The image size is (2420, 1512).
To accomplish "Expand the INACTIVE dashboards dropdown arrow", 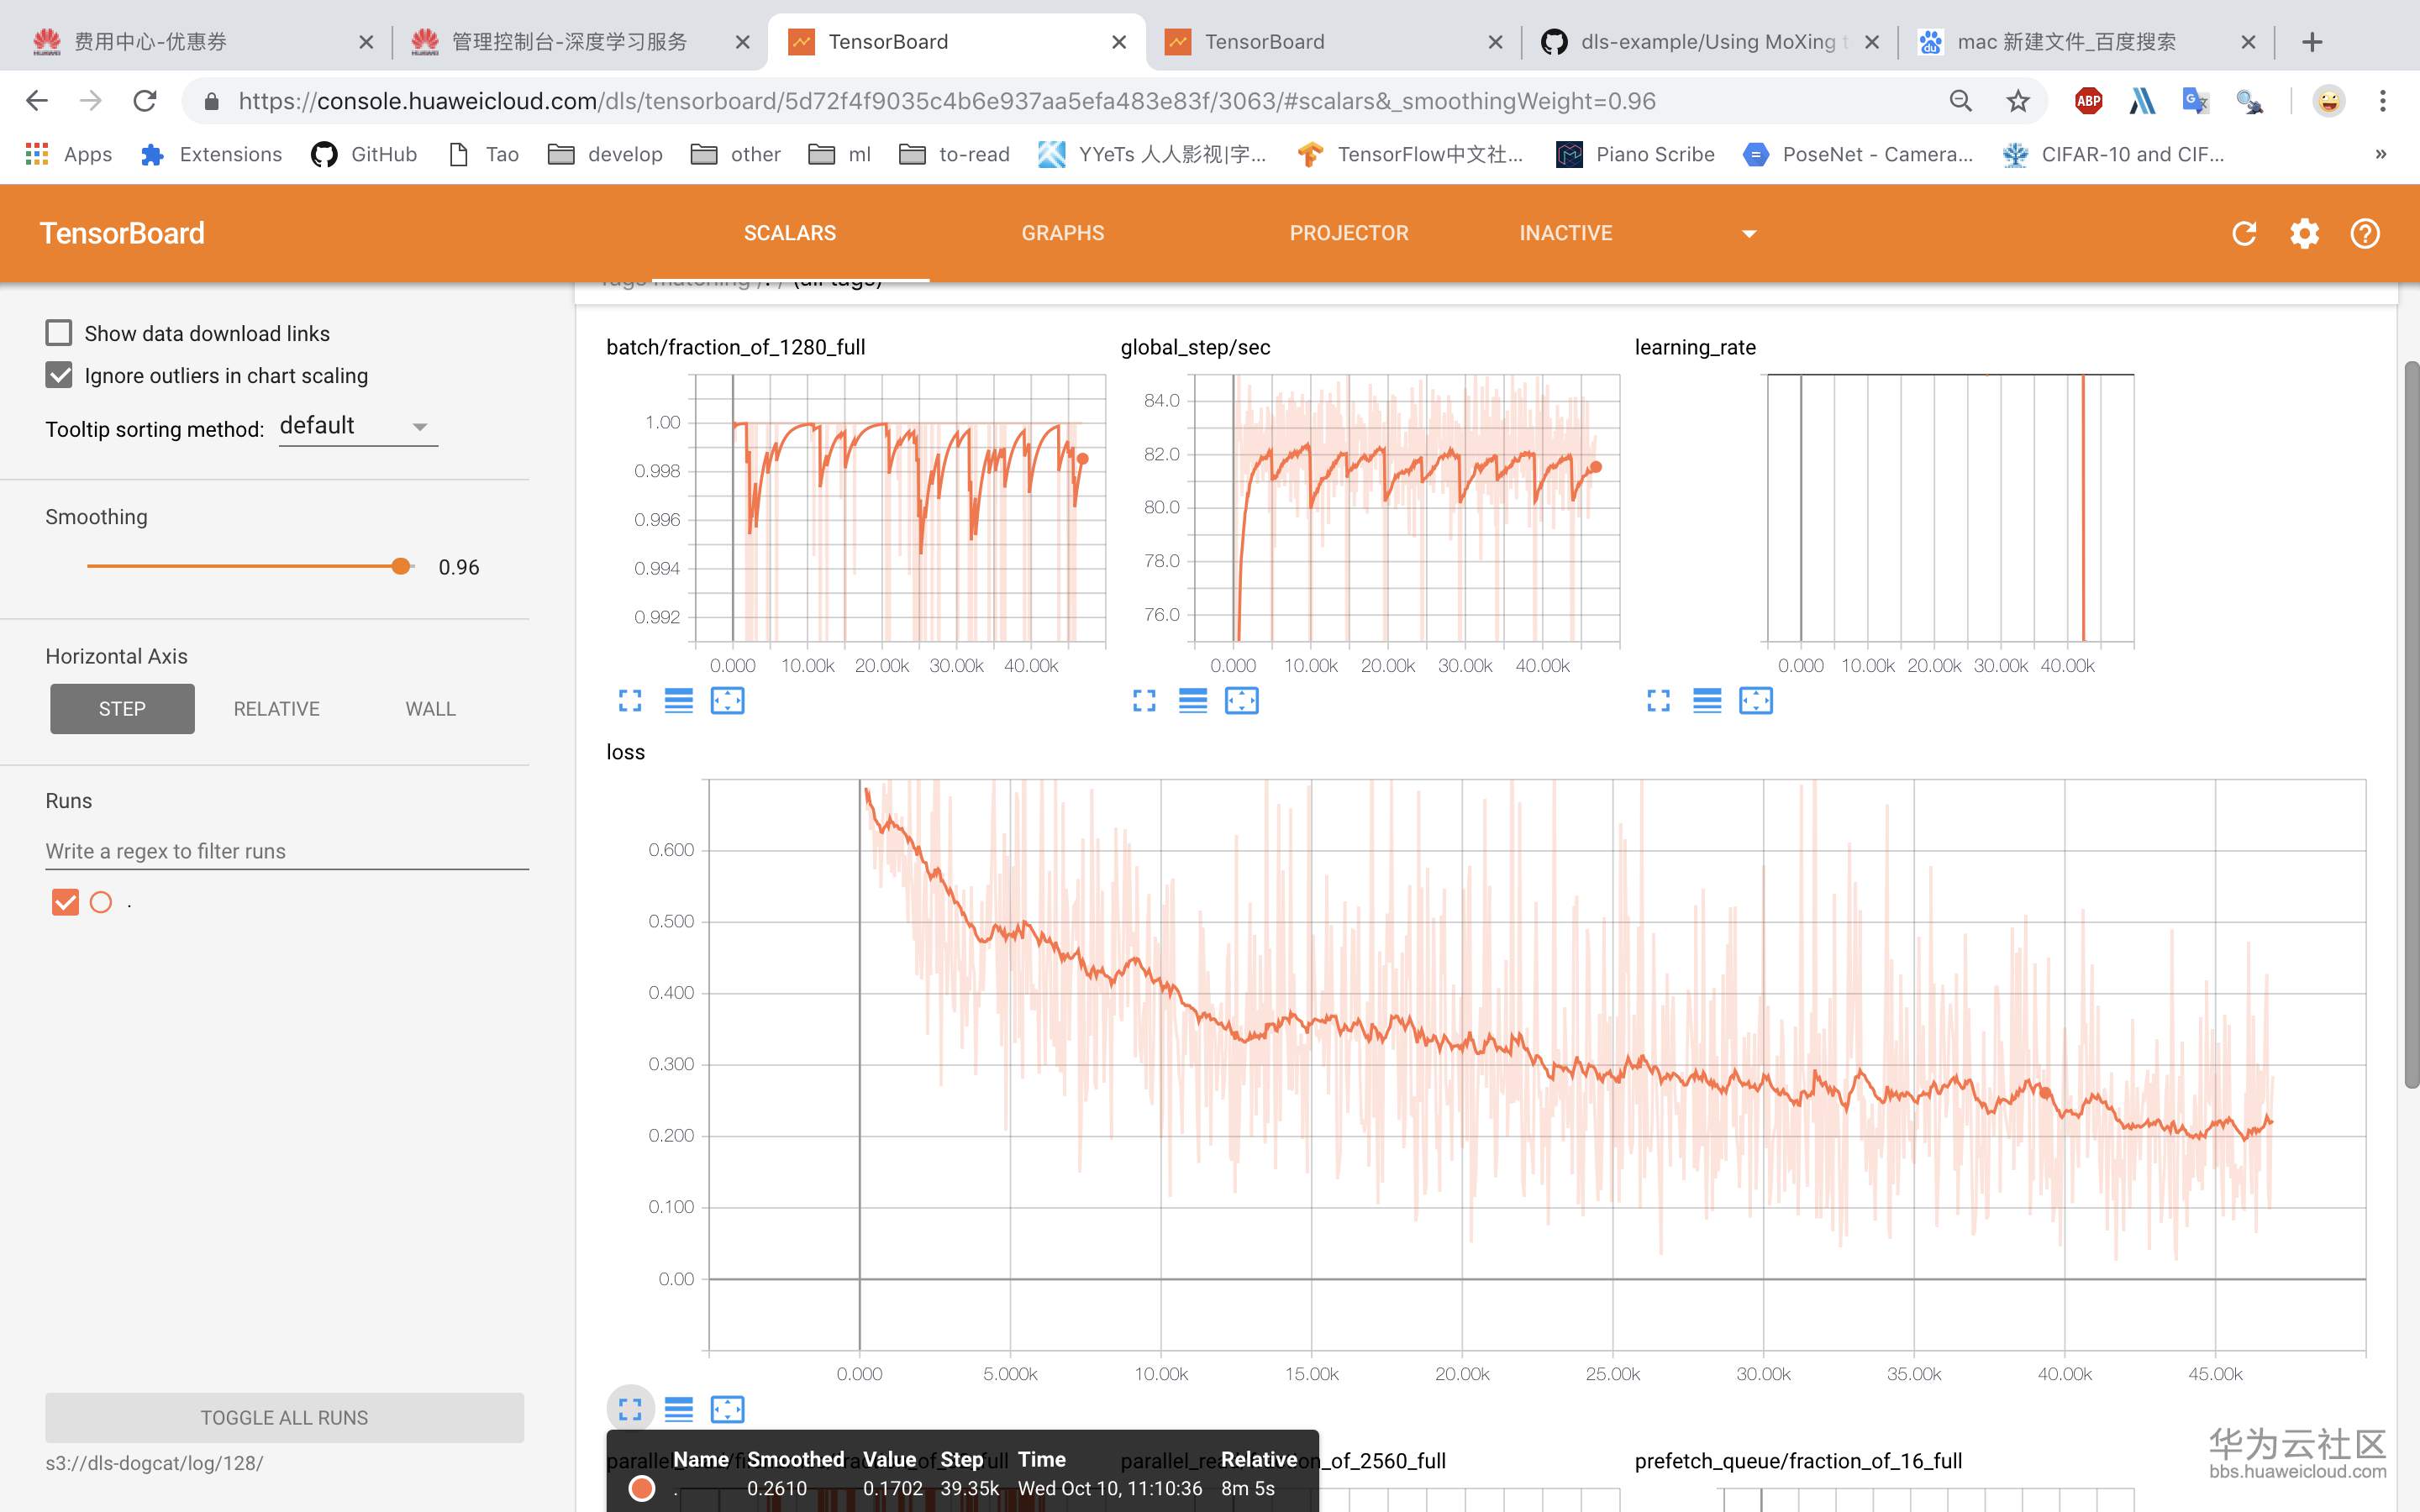I will click(x=1749, y=234).
